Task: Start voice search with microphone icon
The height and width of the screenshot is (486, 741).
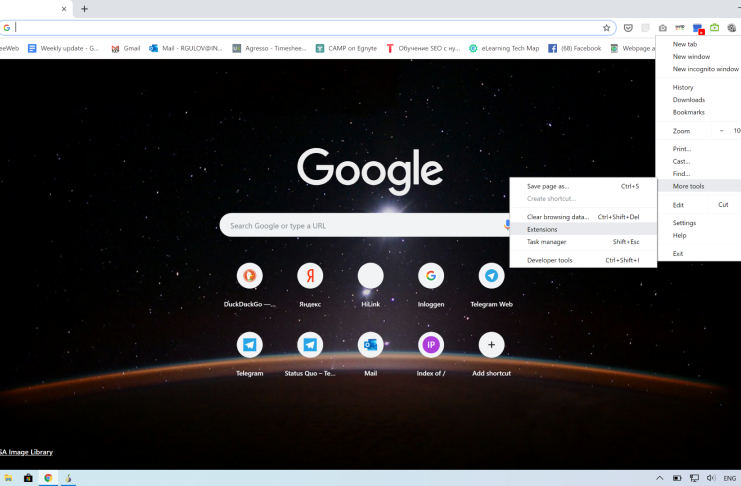Action: (x=507, y=225)
